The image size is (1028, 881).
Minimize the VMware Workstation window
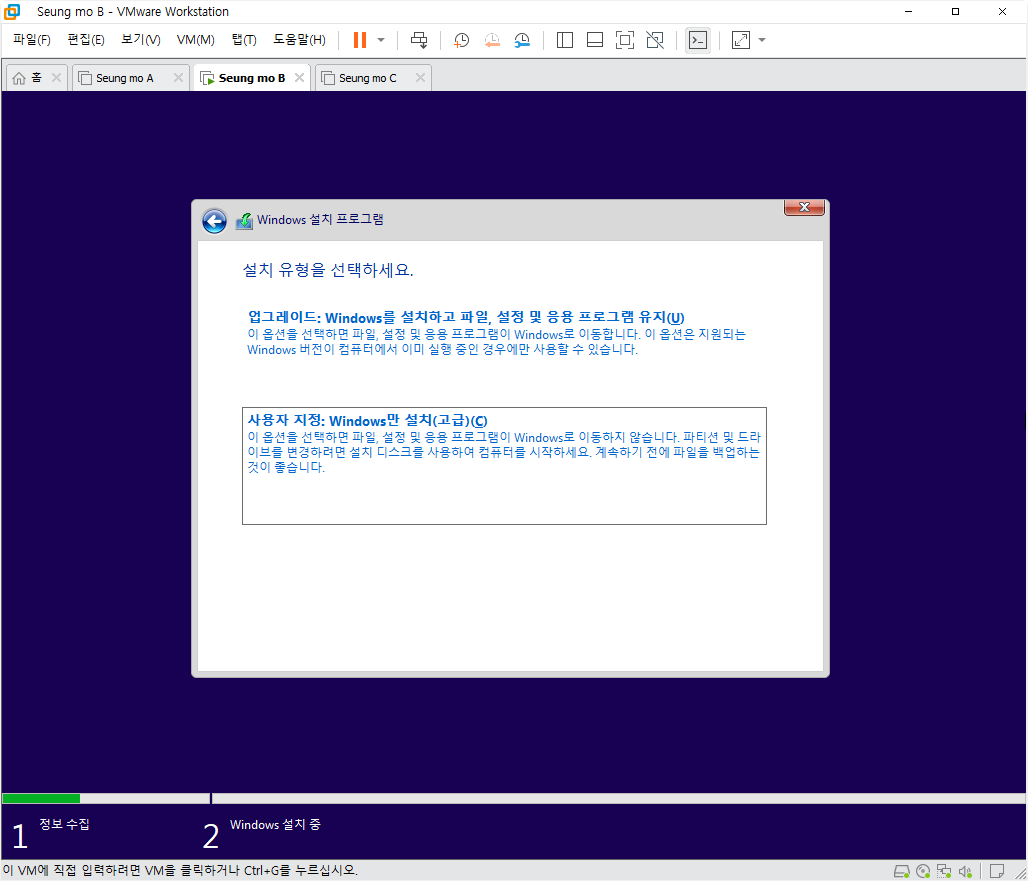coord(909,12)
